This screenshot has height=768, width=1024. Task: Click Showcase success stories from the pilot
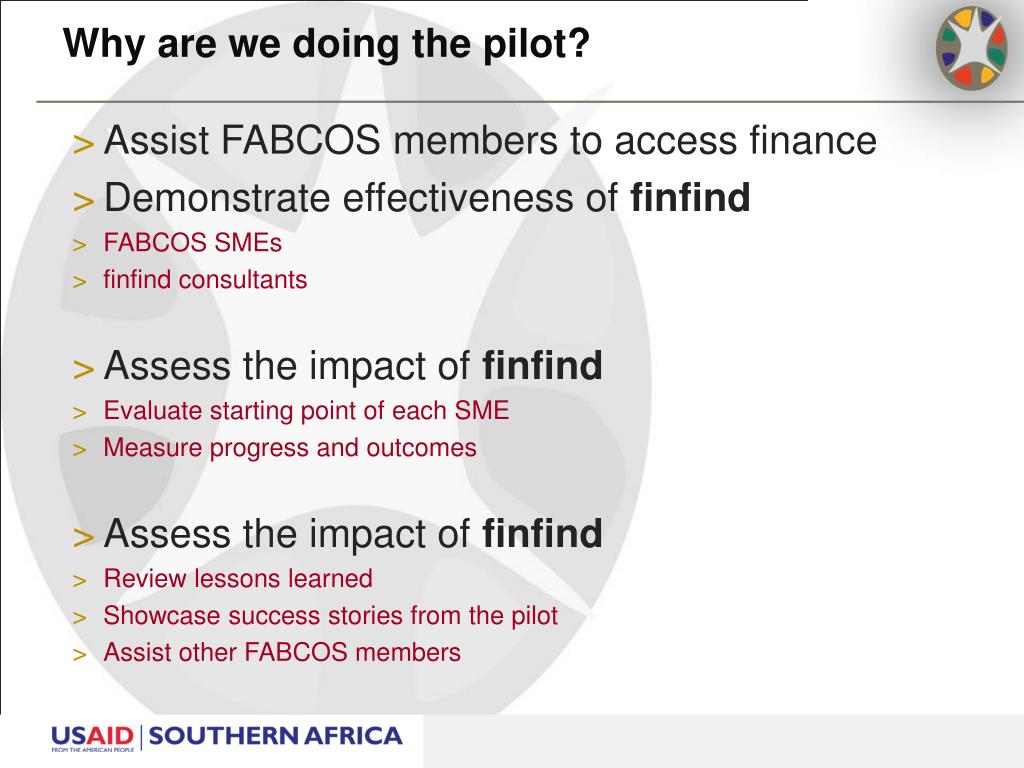point(330,616)
